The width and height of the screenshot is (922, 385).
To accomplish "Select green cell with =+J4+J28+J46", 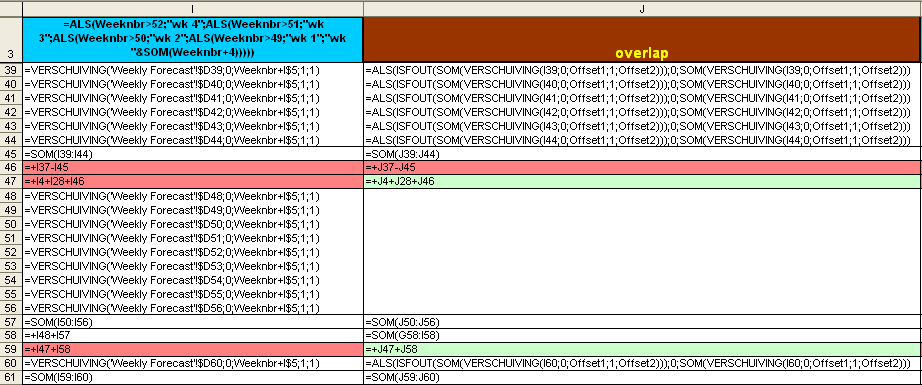I will pyautogui.click(x=642, y=182).
